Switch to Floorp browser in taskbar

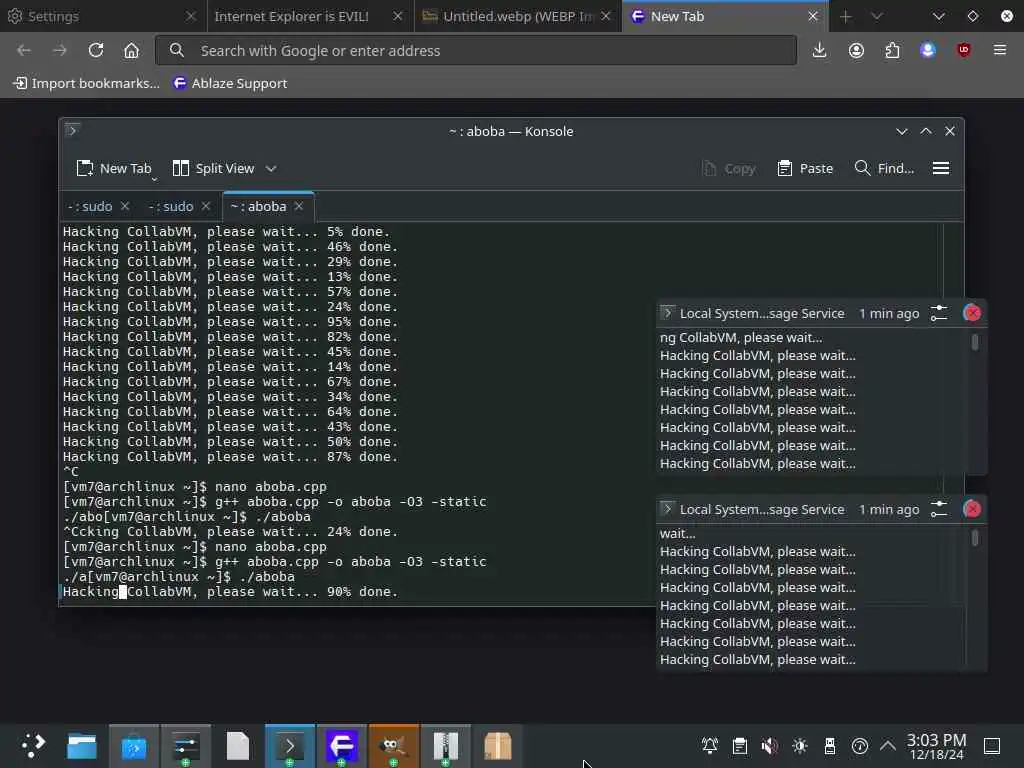pyautogui.click(x=342, y=746)
